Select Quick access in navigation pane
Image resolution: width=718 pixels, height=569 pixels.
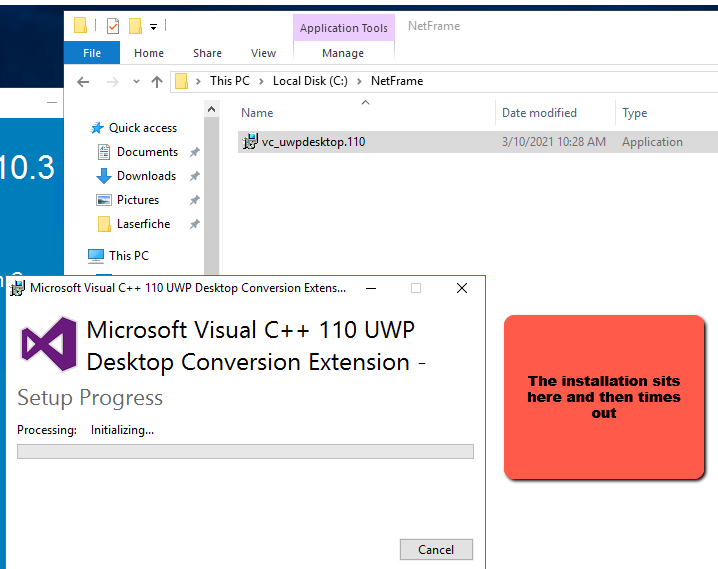tap(143, 128)
